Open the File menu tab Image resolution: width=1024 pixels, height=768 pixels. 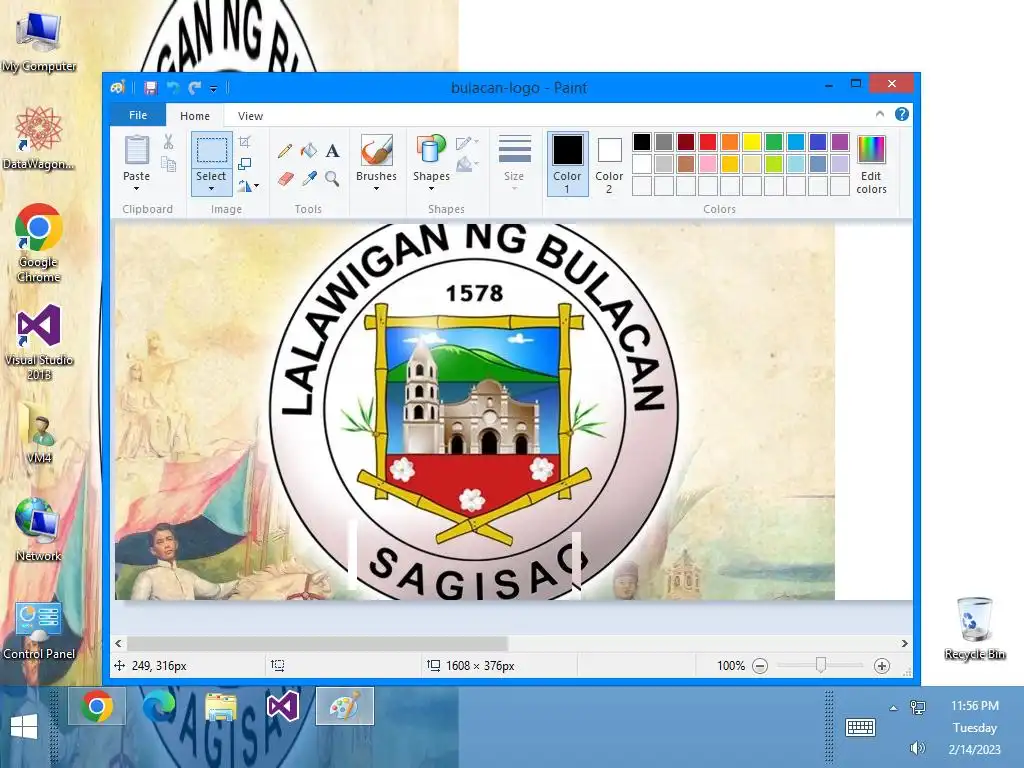click(x=138, y=115)
